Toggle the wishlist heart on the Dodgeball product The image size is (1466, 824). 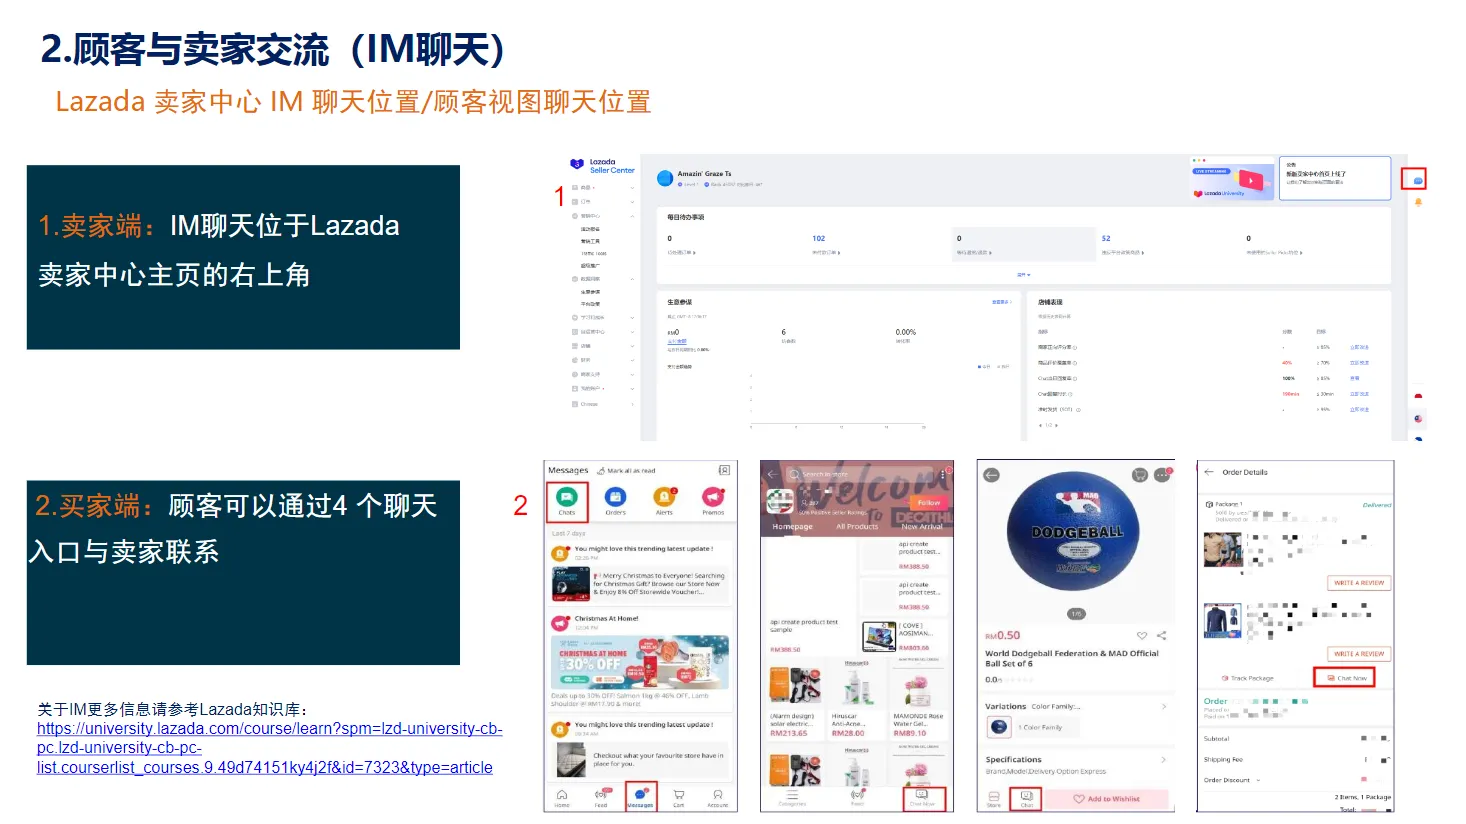pyautogui.click(x=1143, y=635)
